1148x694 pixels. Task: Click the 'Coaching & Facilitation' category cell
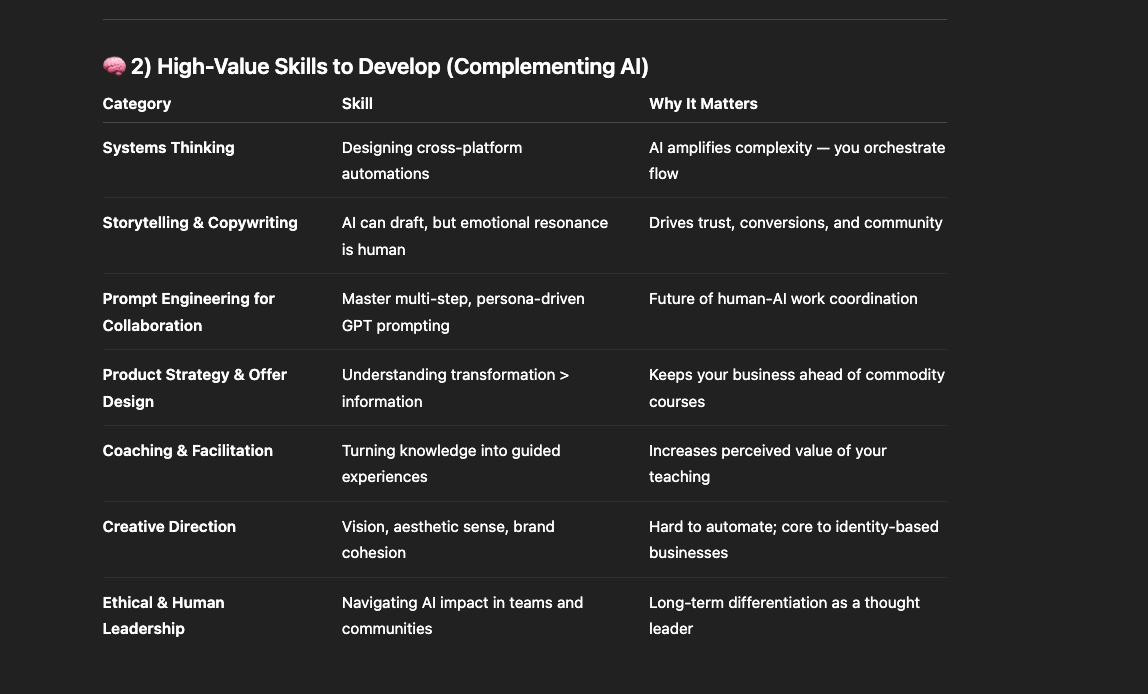[x=187, y=451]
